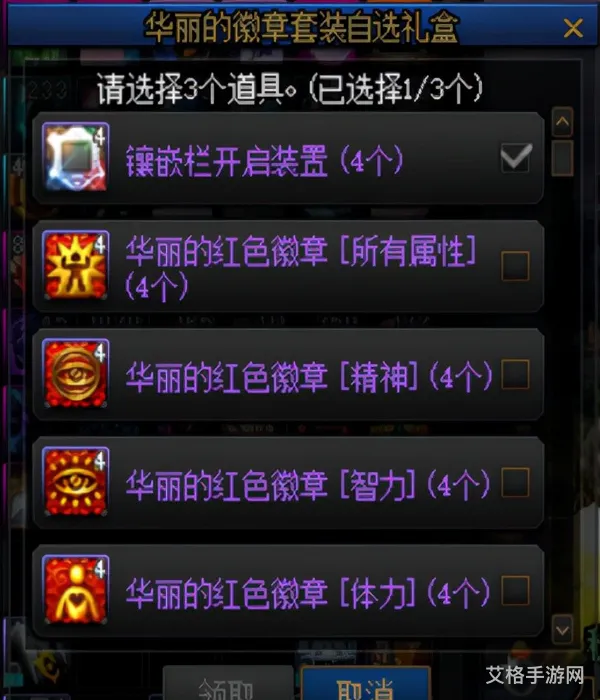
Task: Click the scroll-up arrow of the list
Action: click(x=562, y=121)
